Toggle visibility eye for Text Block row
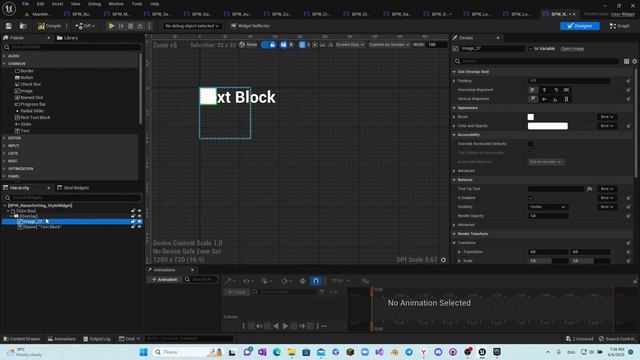640x360 pixels. point(139,227)
